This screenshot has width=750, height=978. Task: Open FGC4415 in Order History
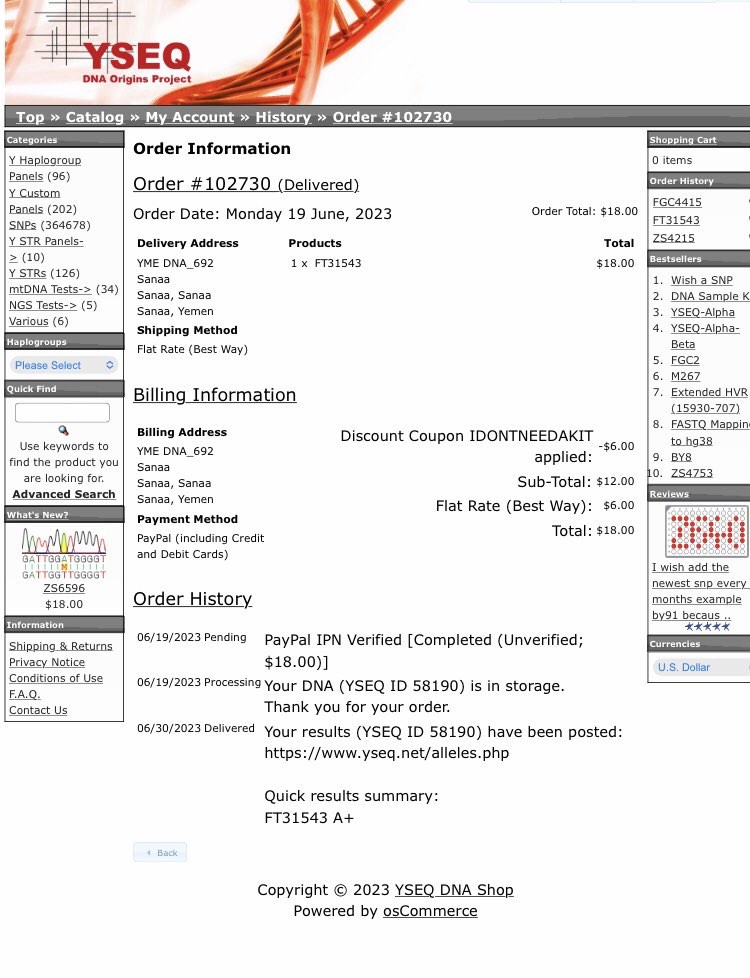click(677, 202)
